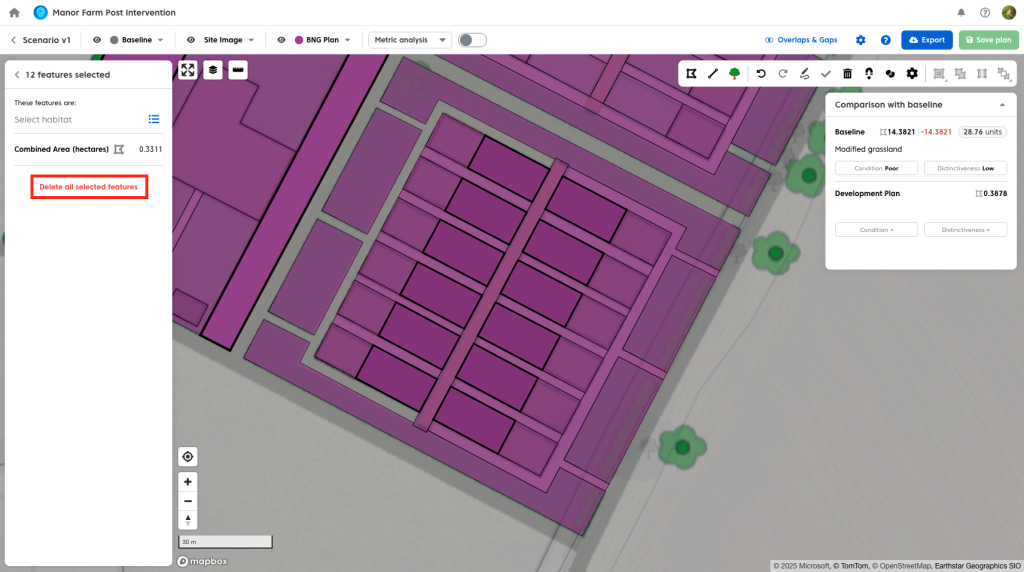The width and height of the screenshot is (1024, 572).
Task: Toggle Baseline layer visibility eye
Action: 97,40
